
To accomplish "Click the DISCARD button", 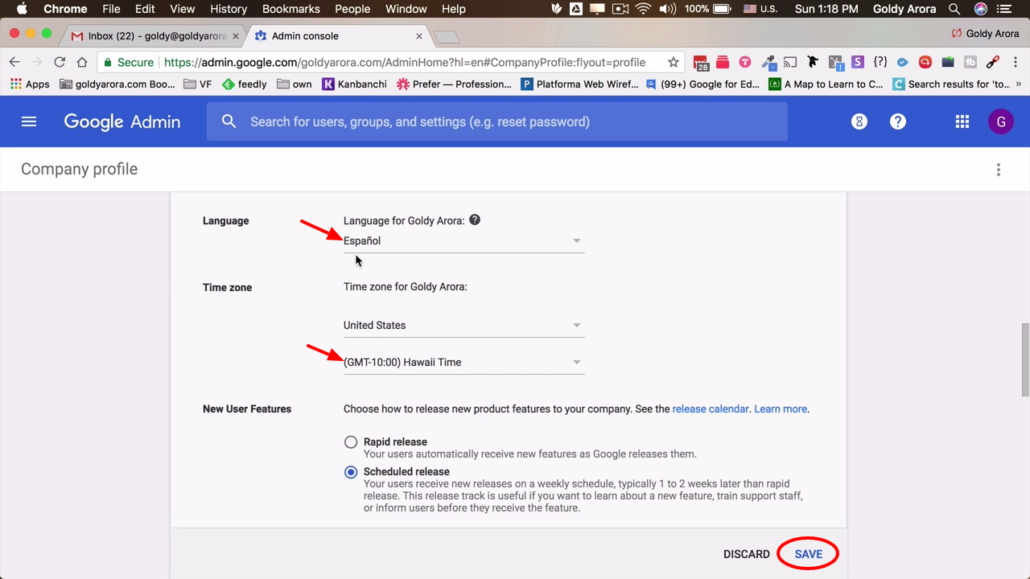I will [x=746, y=554].
